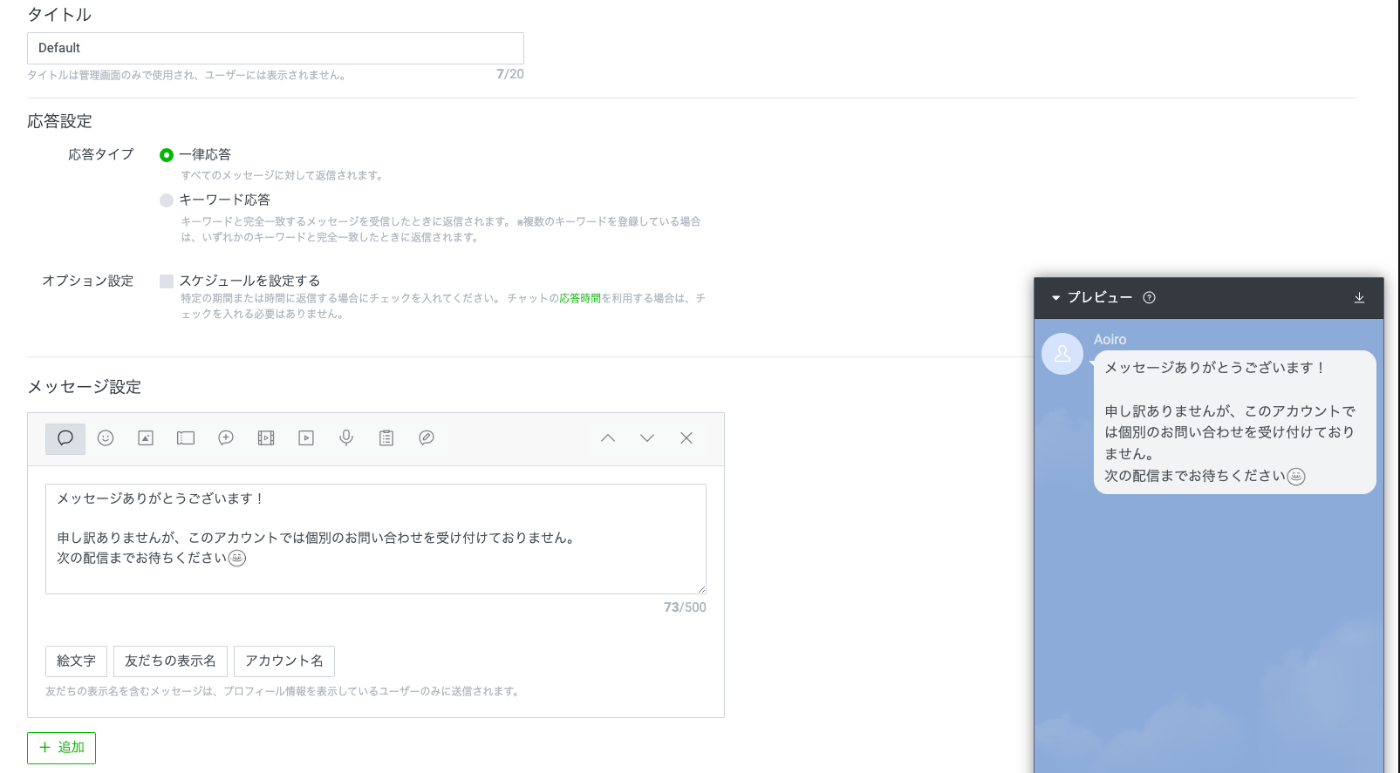Click inside the message text area
The width and height of the screenshot is (1400, 773).
point(375,539)
